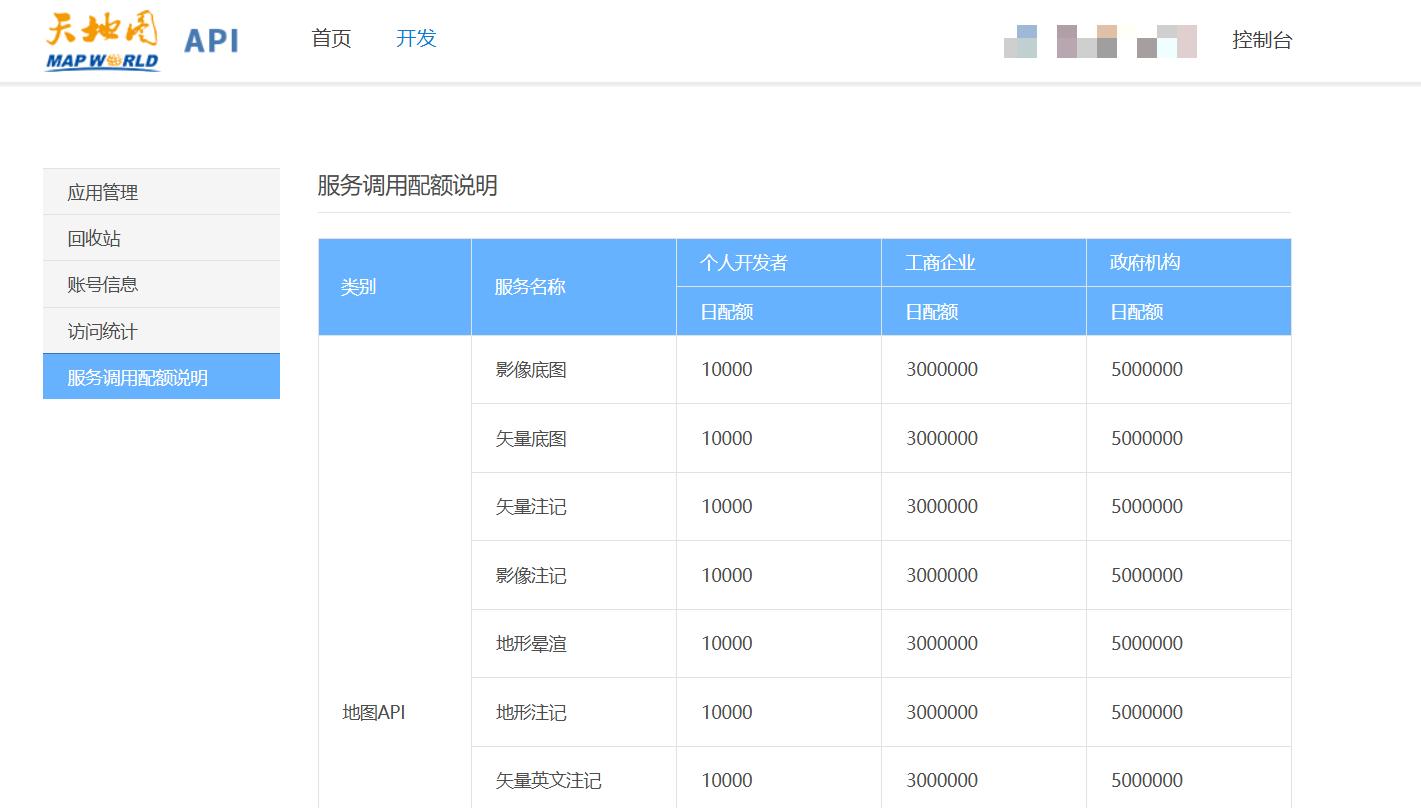Click 10000 in the 矢量英文注记 row
Screen dimensions: 1421x808
click(x=727, y=780)
